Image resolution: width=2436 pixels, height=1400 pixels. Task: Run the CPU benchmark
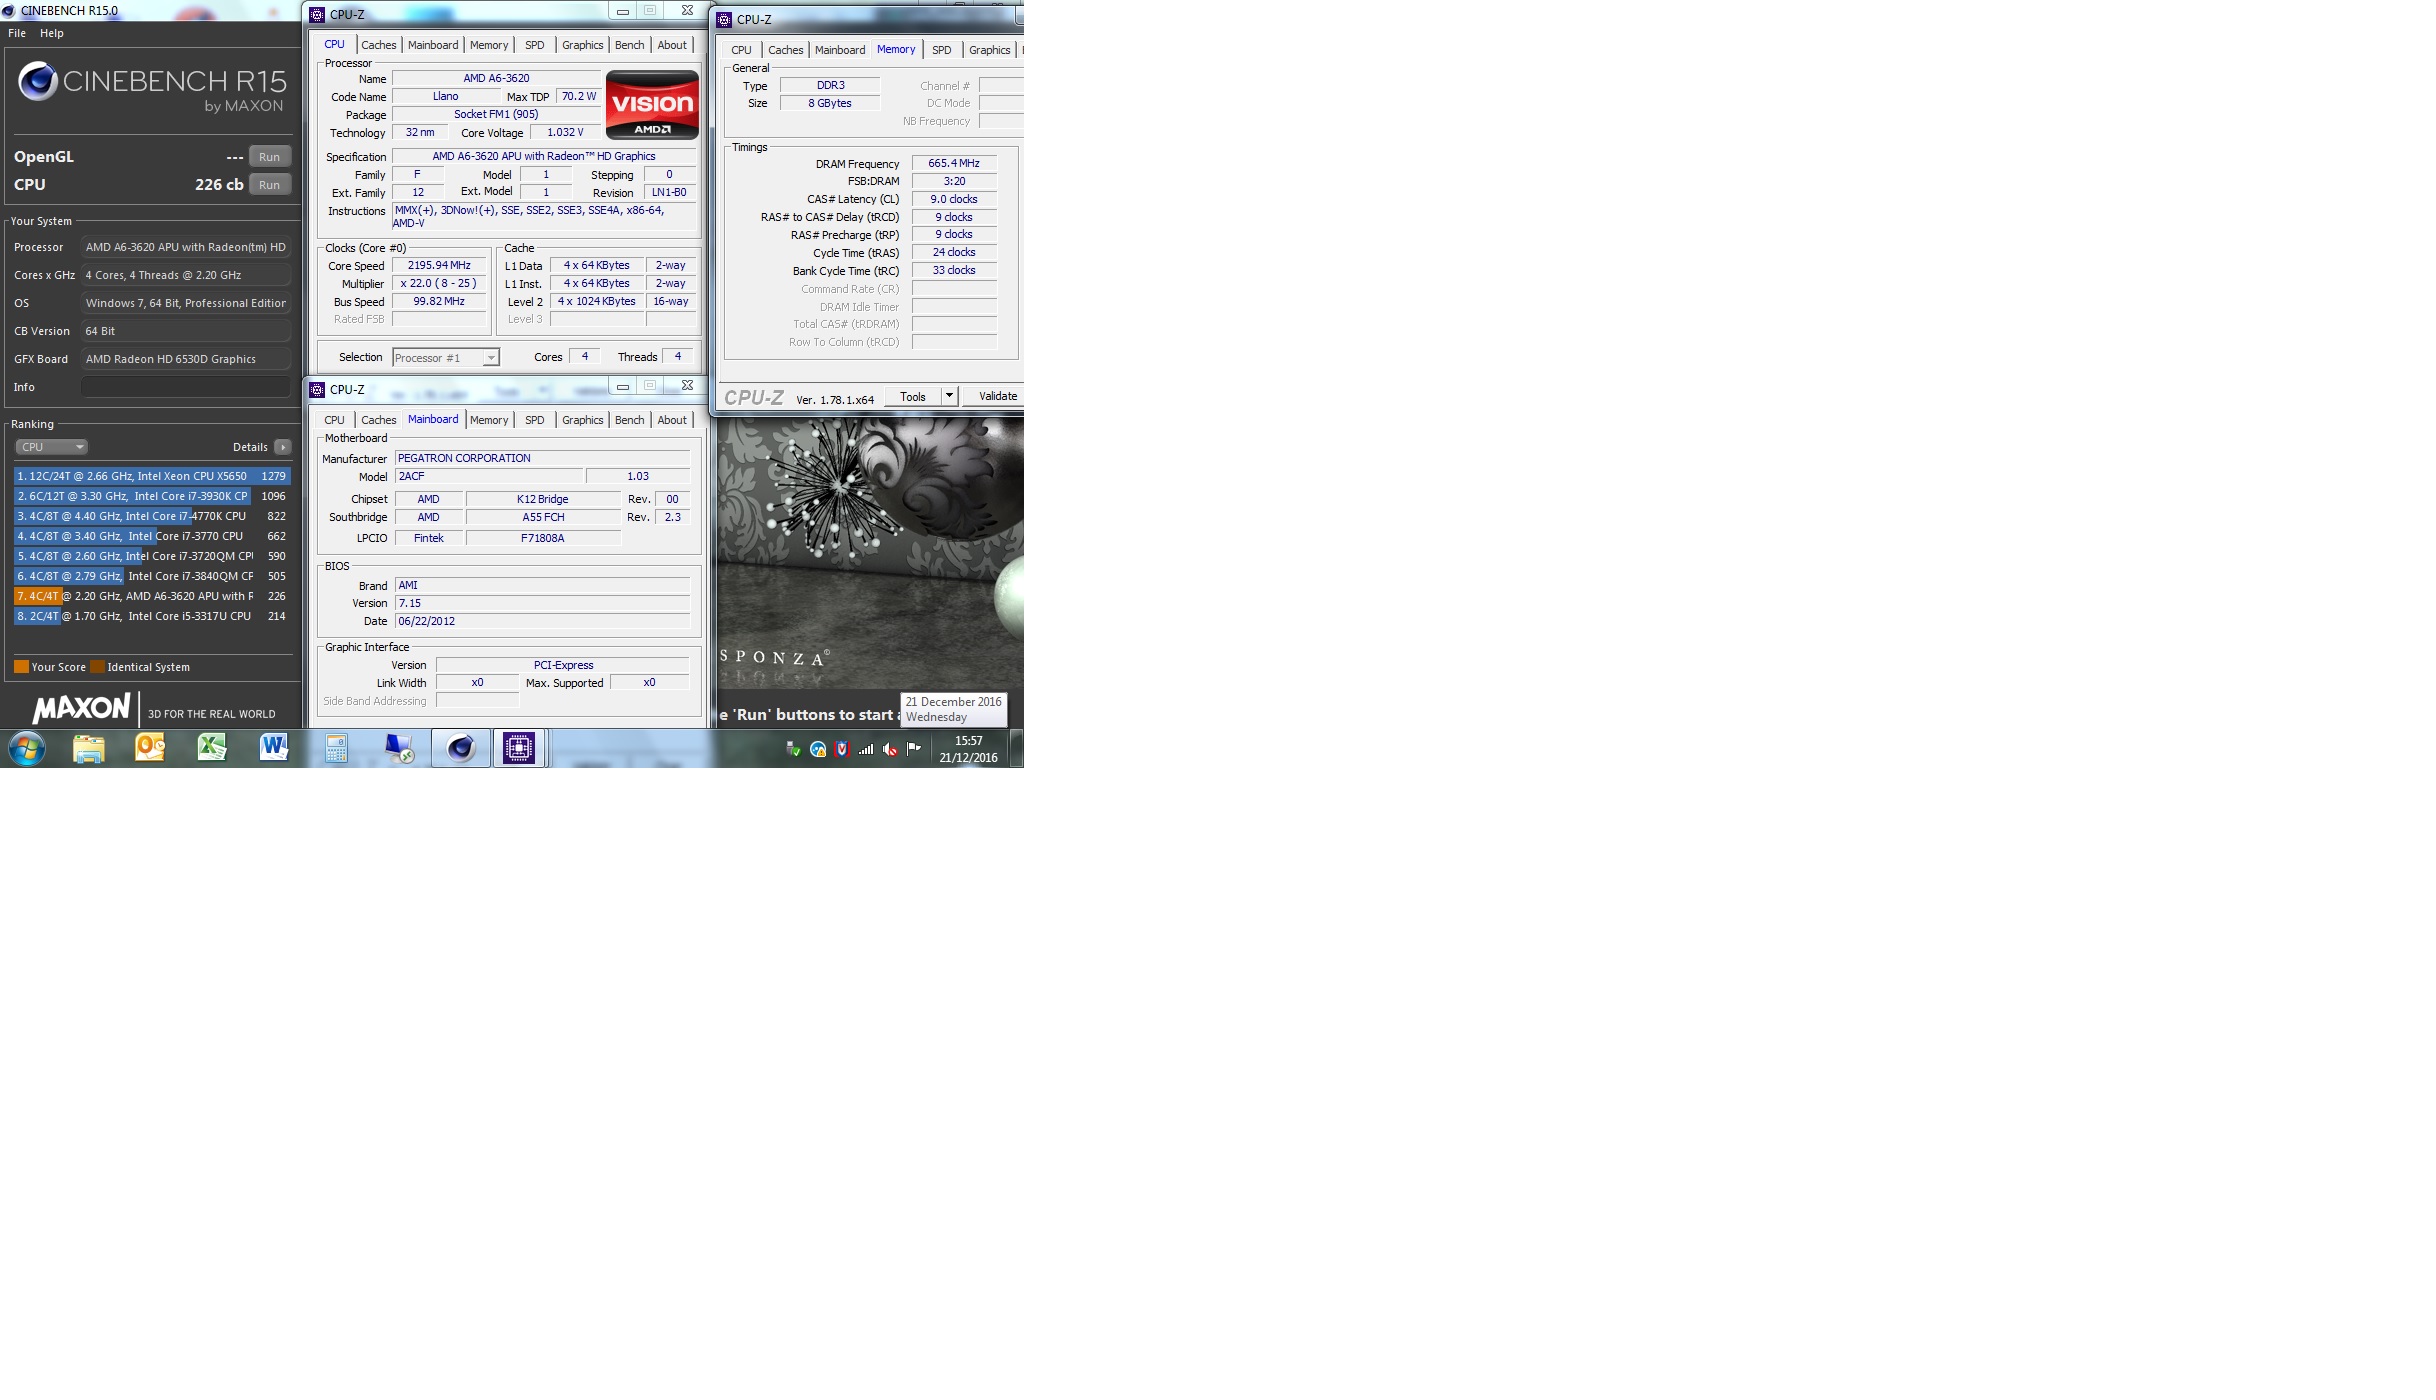(x=270, y=185)
